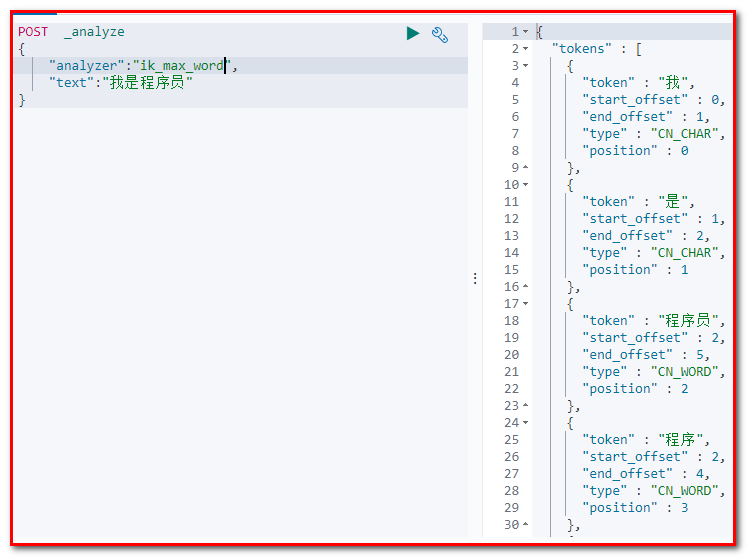Collapse the "tokens" array at line 2
The height and width of the screenshot is (557, 747).
coord(526,49)
